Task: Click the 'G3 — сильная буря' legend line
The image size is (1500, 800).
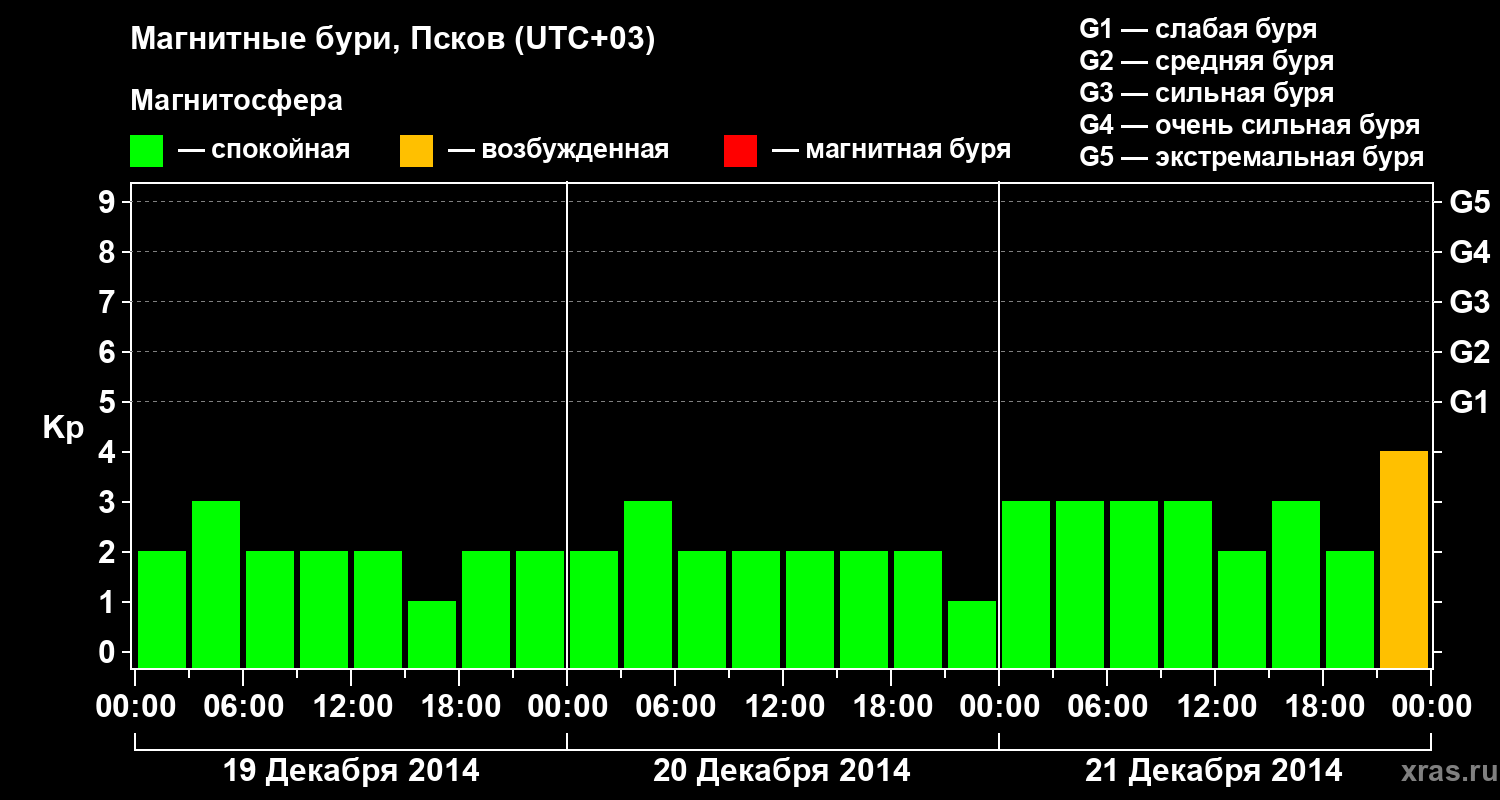Action: tap(1207, 93)
